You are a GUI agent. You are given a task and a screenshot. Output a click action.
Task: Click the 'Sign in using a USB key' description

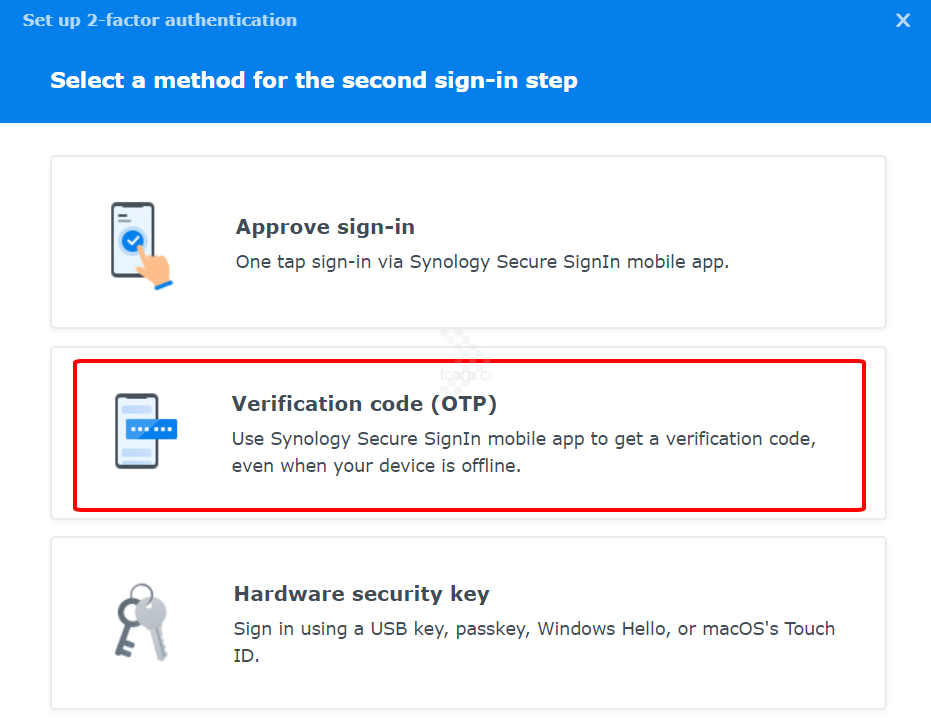coord(534,629)
